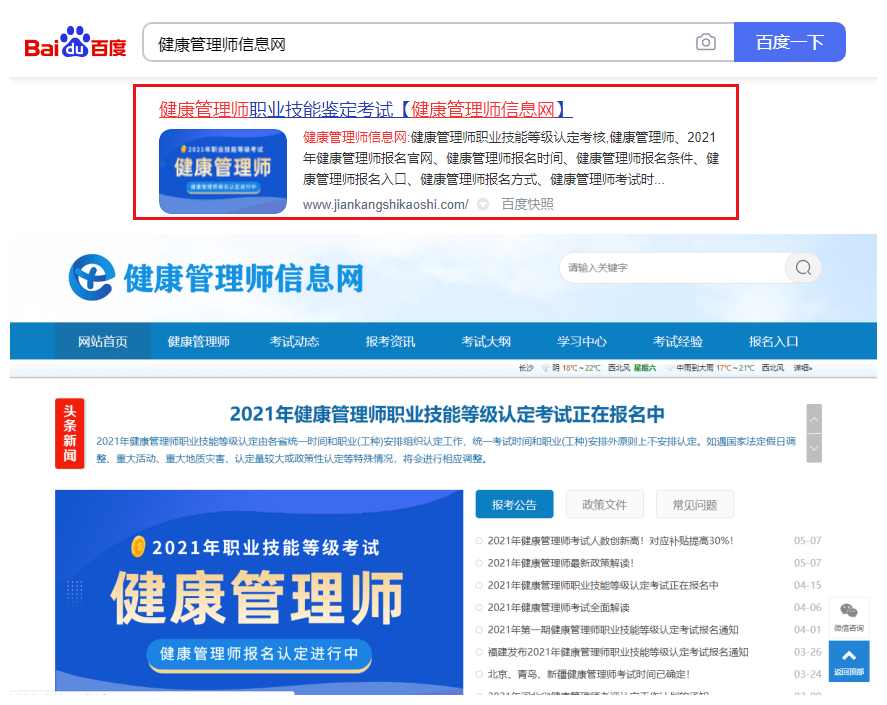Open article 北京、青岛、新疆健康管理师考试时间已确定
The height and width of the screenshot is (705, 887).
point(589,674)
